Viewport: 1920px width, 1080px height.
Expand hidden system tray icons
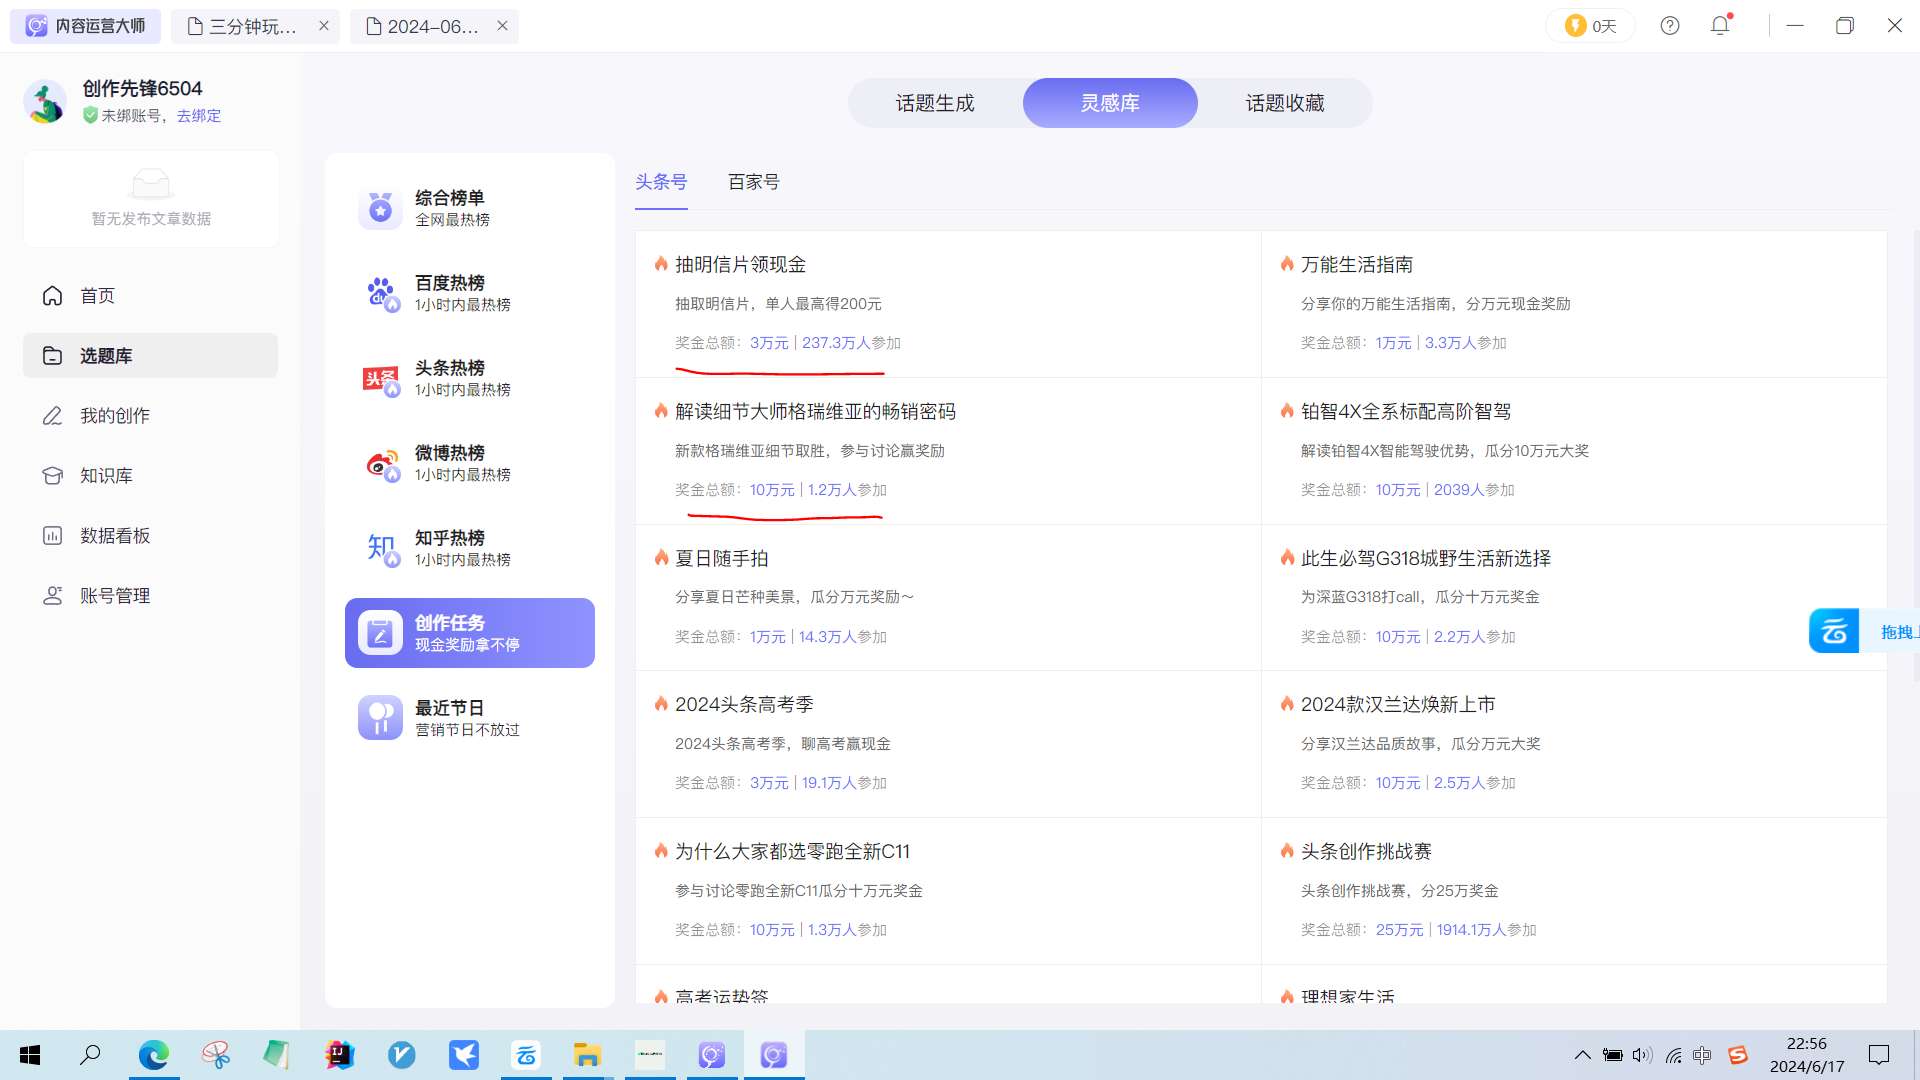tap(1582, 1055)
